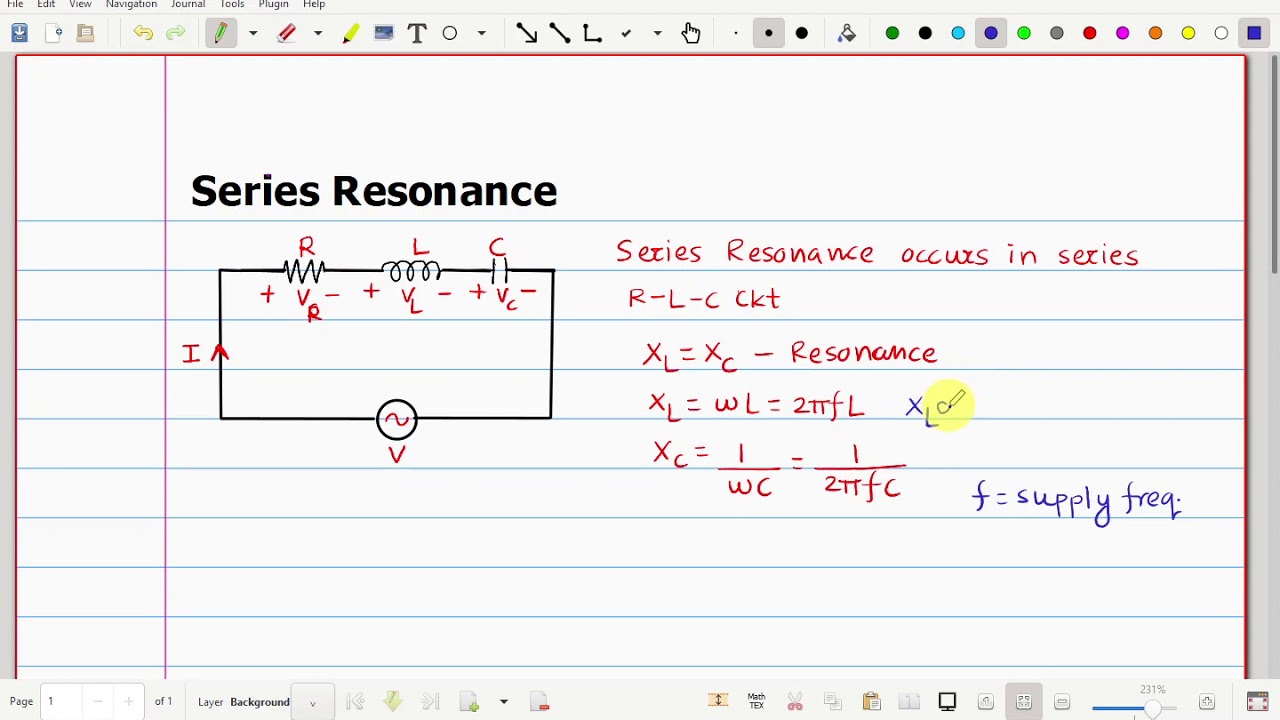1280x720 pixels.
Task: Click the green down arrow next page
Action: coord(393,702)
